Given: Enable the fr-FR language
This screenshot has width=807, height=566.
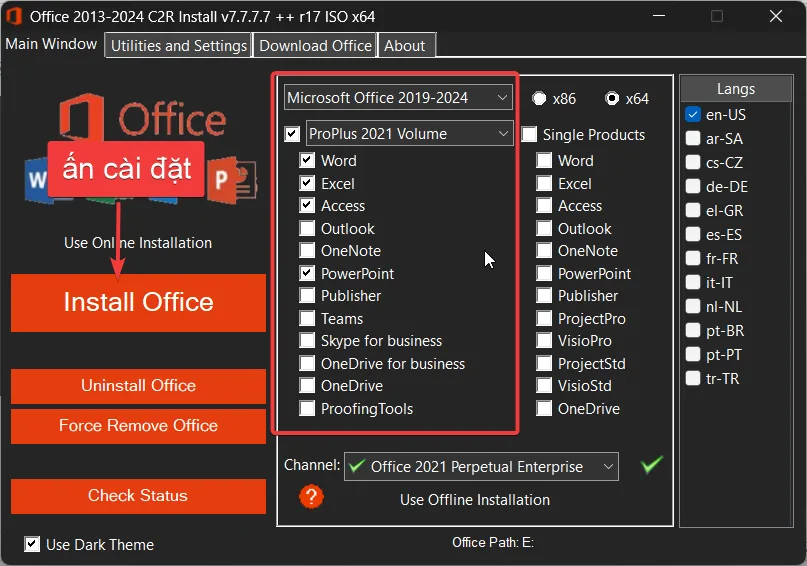Looking at the screenshot, I should pyautogui.click(x=693, y=258).
